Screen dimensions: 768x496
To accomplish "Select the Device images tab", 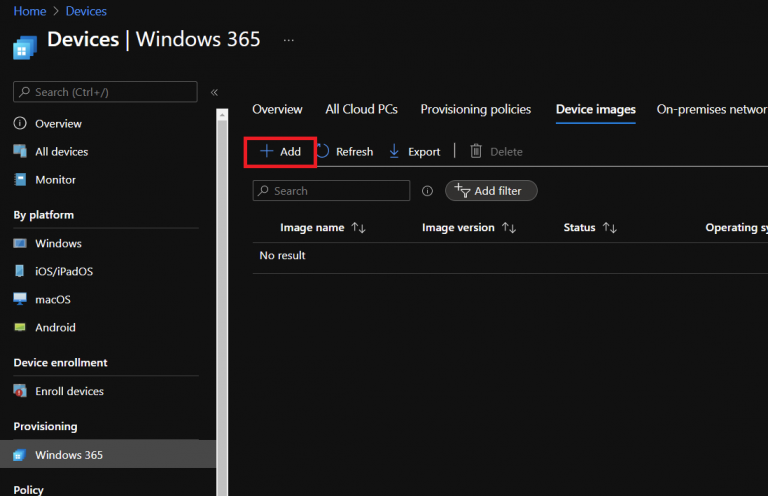I will pos(596,110).
